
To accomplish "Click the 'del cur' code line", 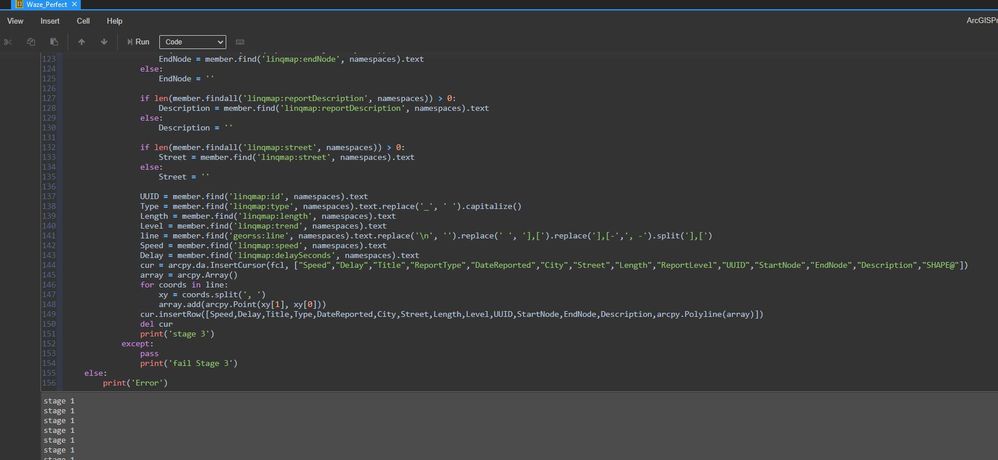I will tap(157, 324).
